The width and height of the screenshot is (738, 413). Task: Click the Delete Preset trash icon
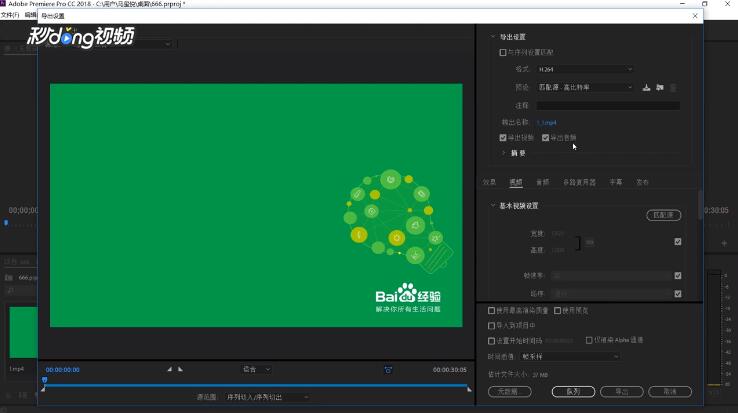coord(674,88)
